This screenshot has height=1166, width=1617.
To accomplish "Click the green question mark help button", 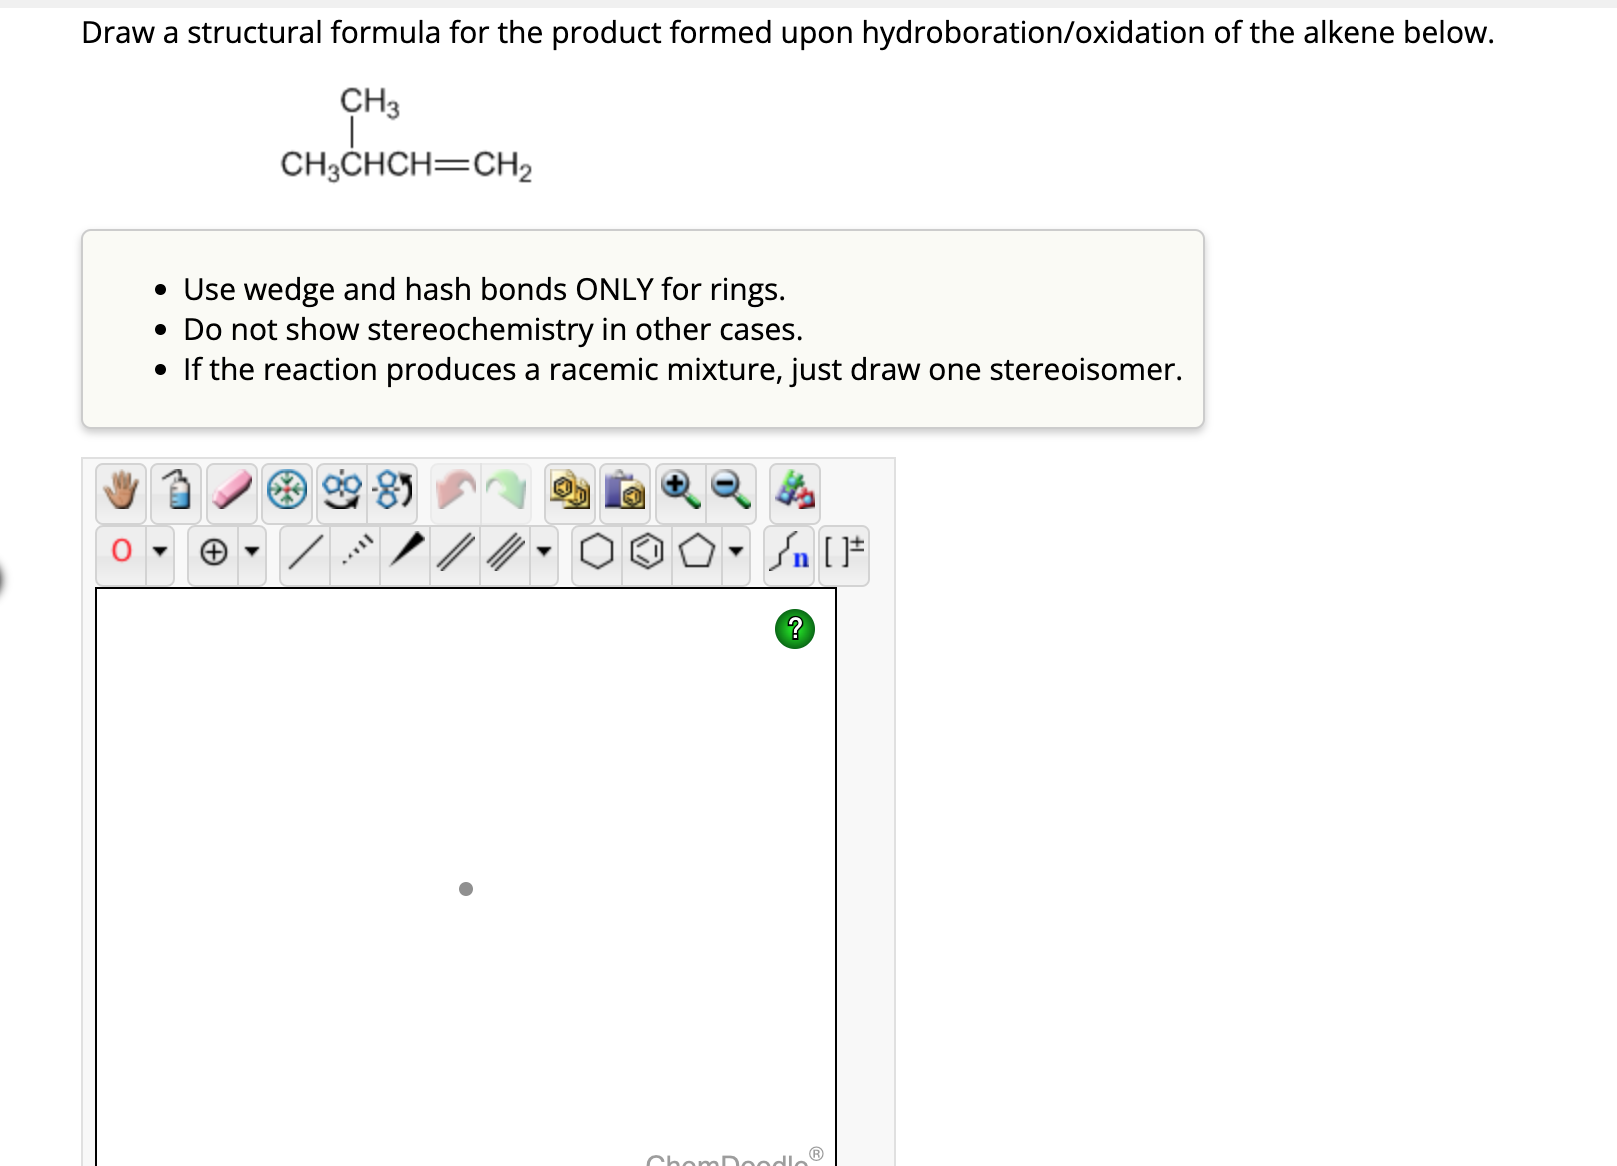I will coord(795,629).
